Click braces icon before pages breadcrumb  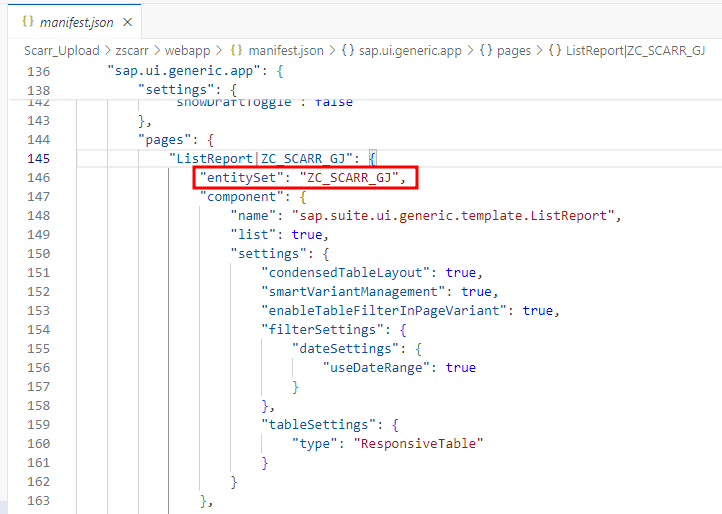486,50
